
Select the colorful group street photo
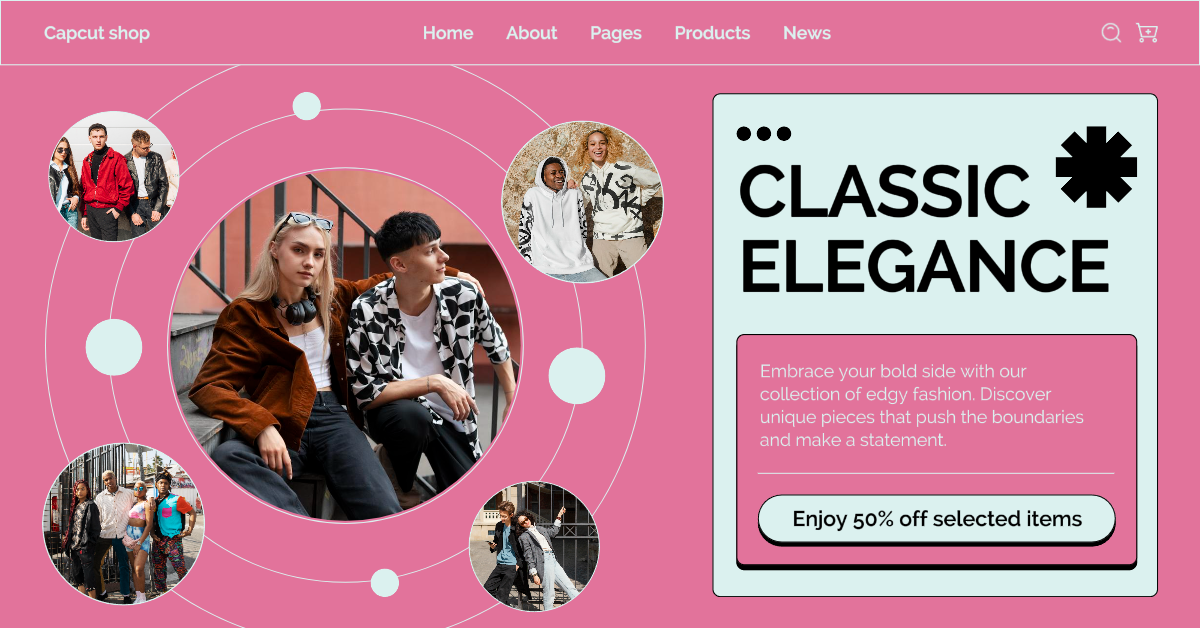pyautogui.click(x=124, y=524)
